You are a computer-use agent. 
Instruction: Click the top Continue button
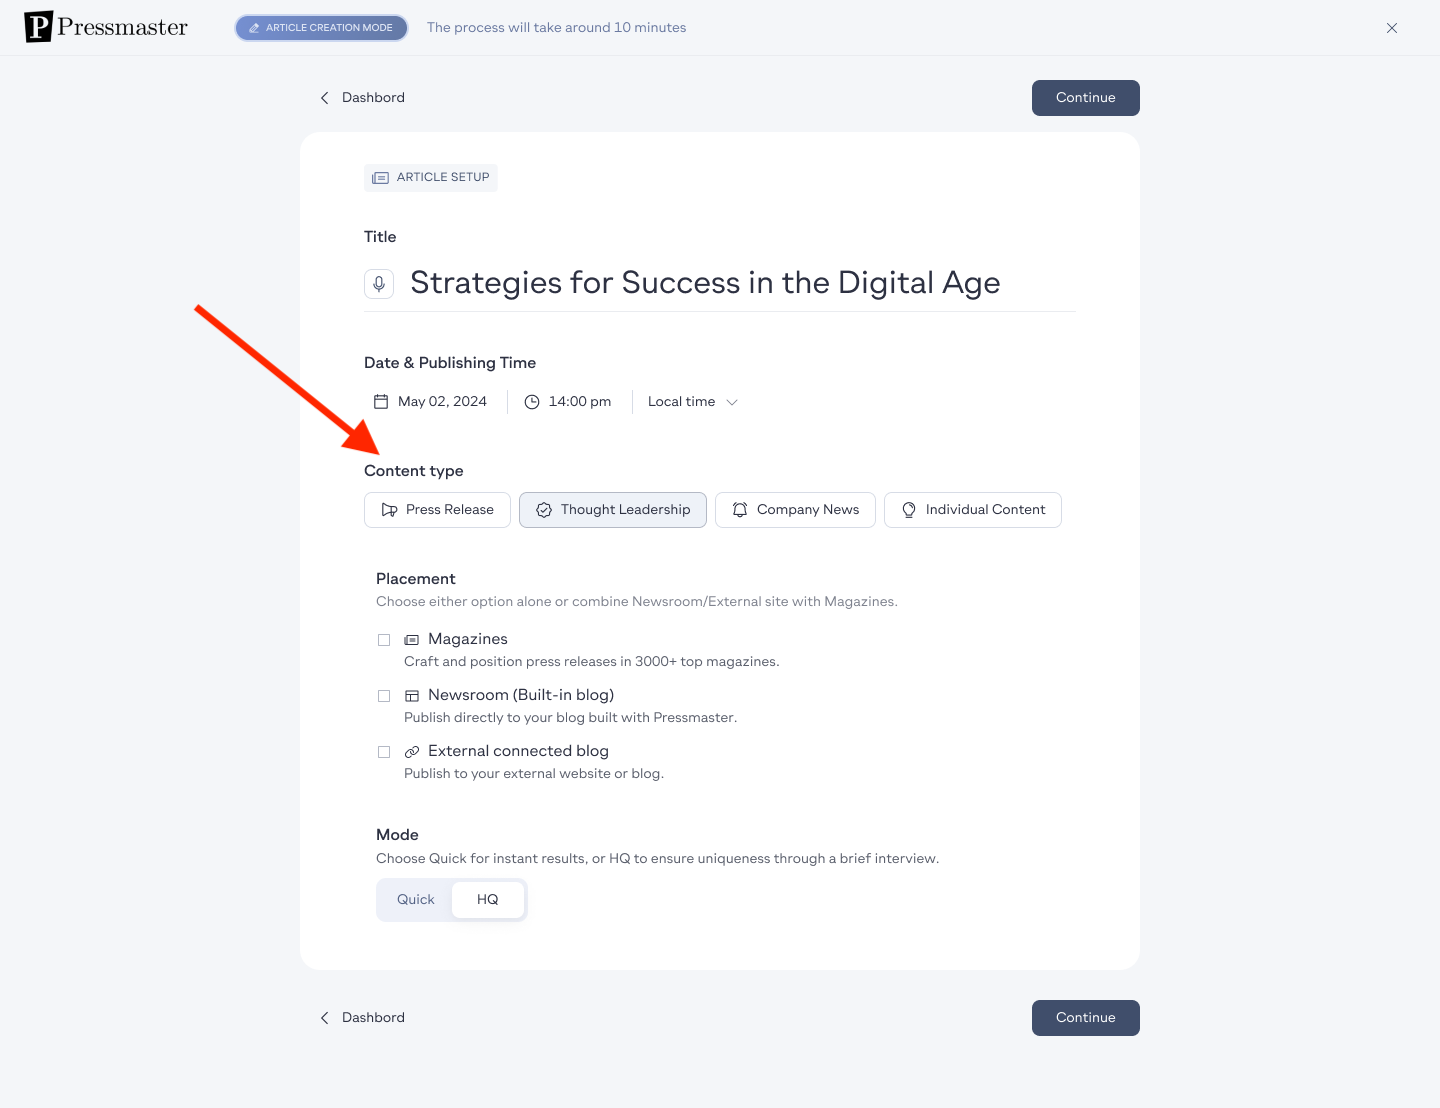pos(1086,98)
